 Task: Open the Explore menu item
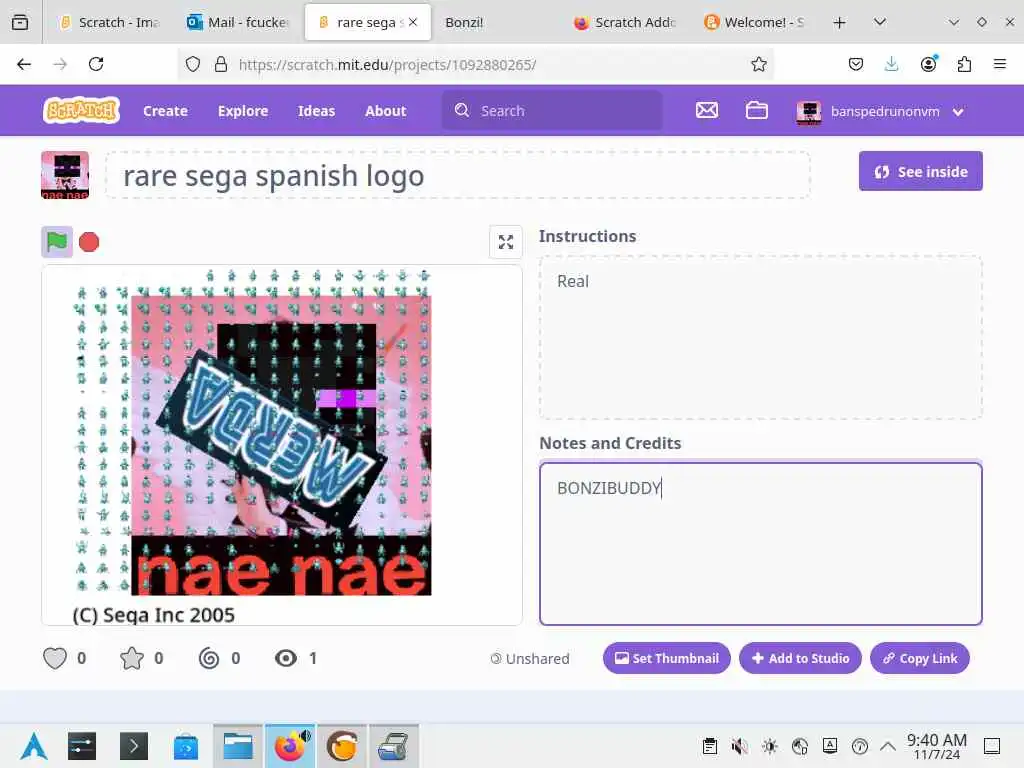tap(243, 111)
